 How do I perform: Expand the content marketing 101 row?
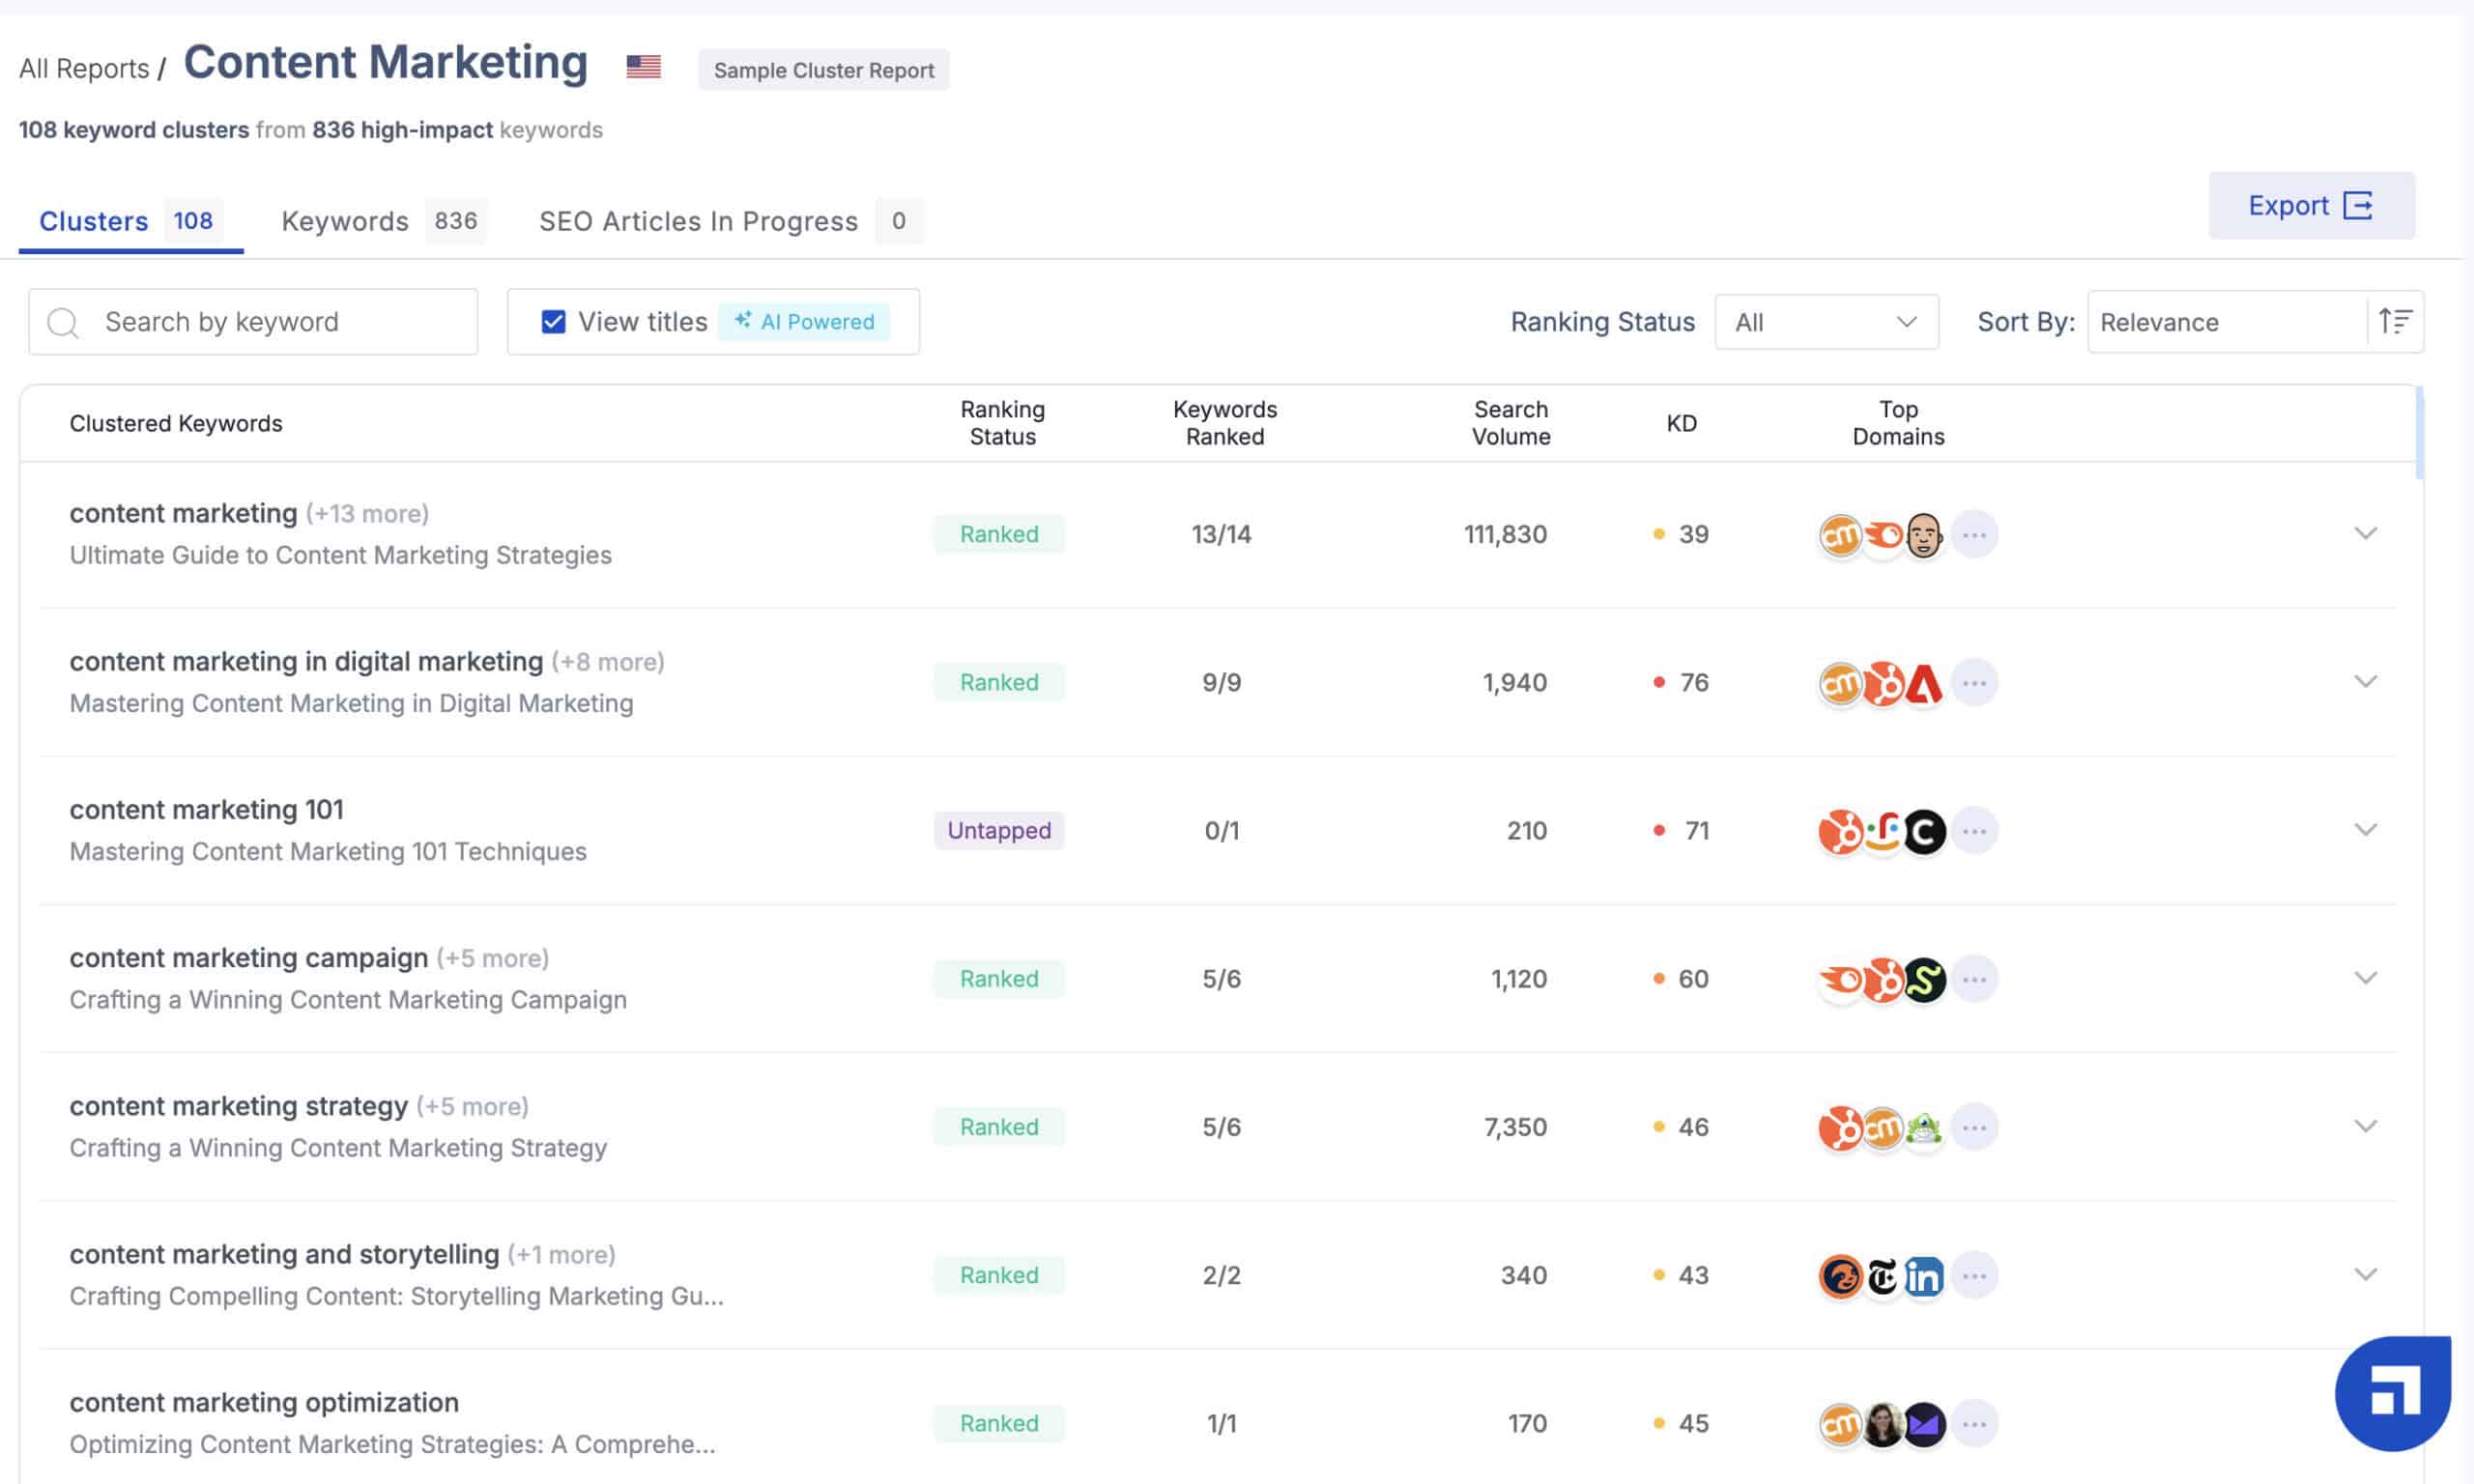[x=2365, y=829]
